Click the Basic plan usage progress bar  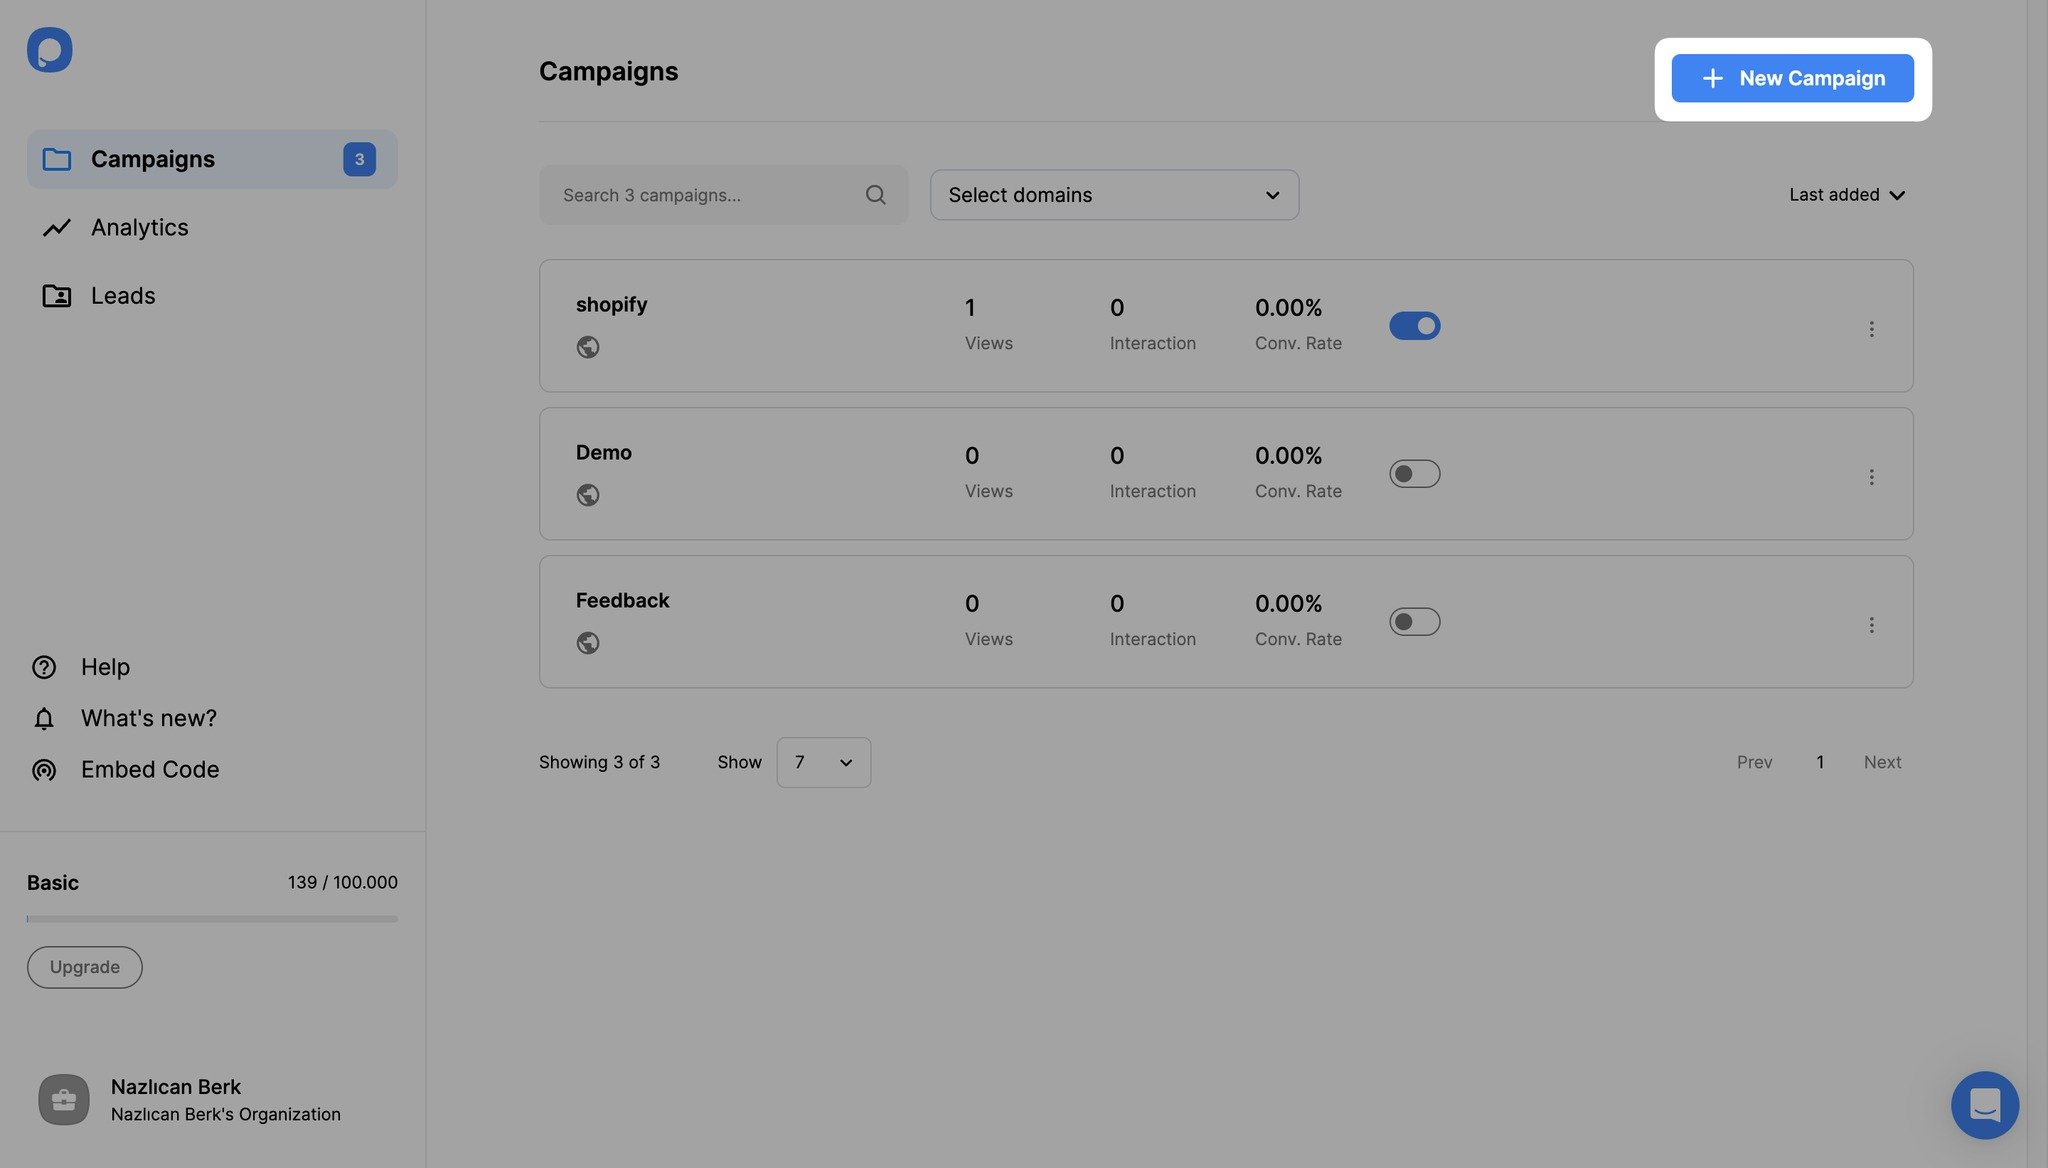click(212, 919)
